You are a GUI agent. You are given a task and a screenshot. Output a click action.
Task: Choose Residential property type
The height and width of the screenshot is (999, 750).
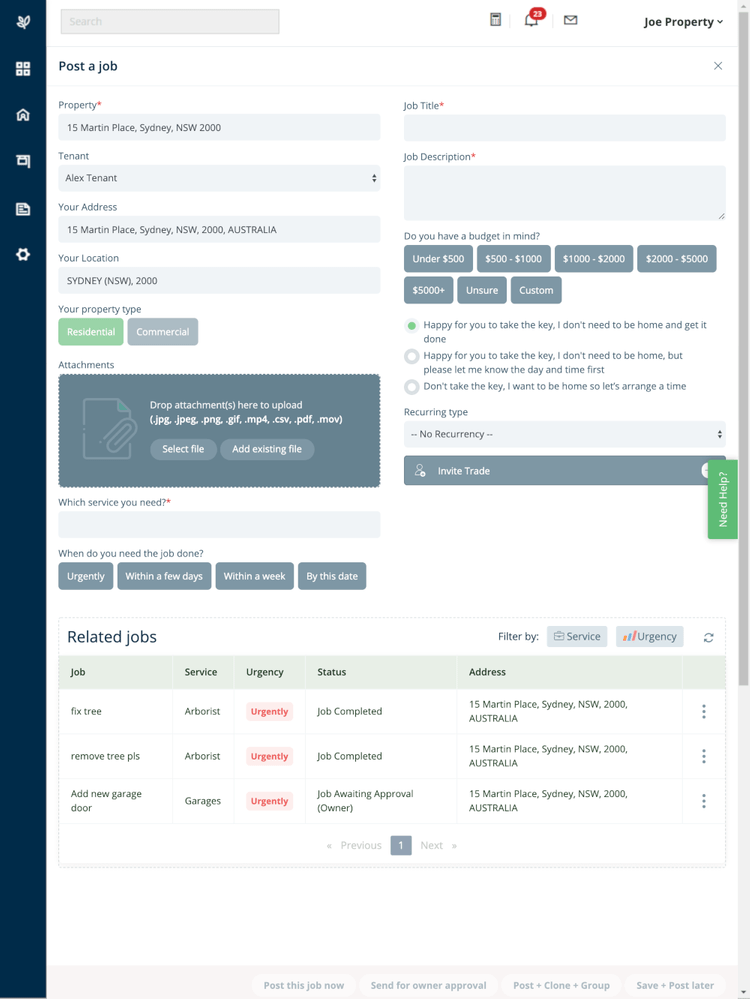point(90,332)
